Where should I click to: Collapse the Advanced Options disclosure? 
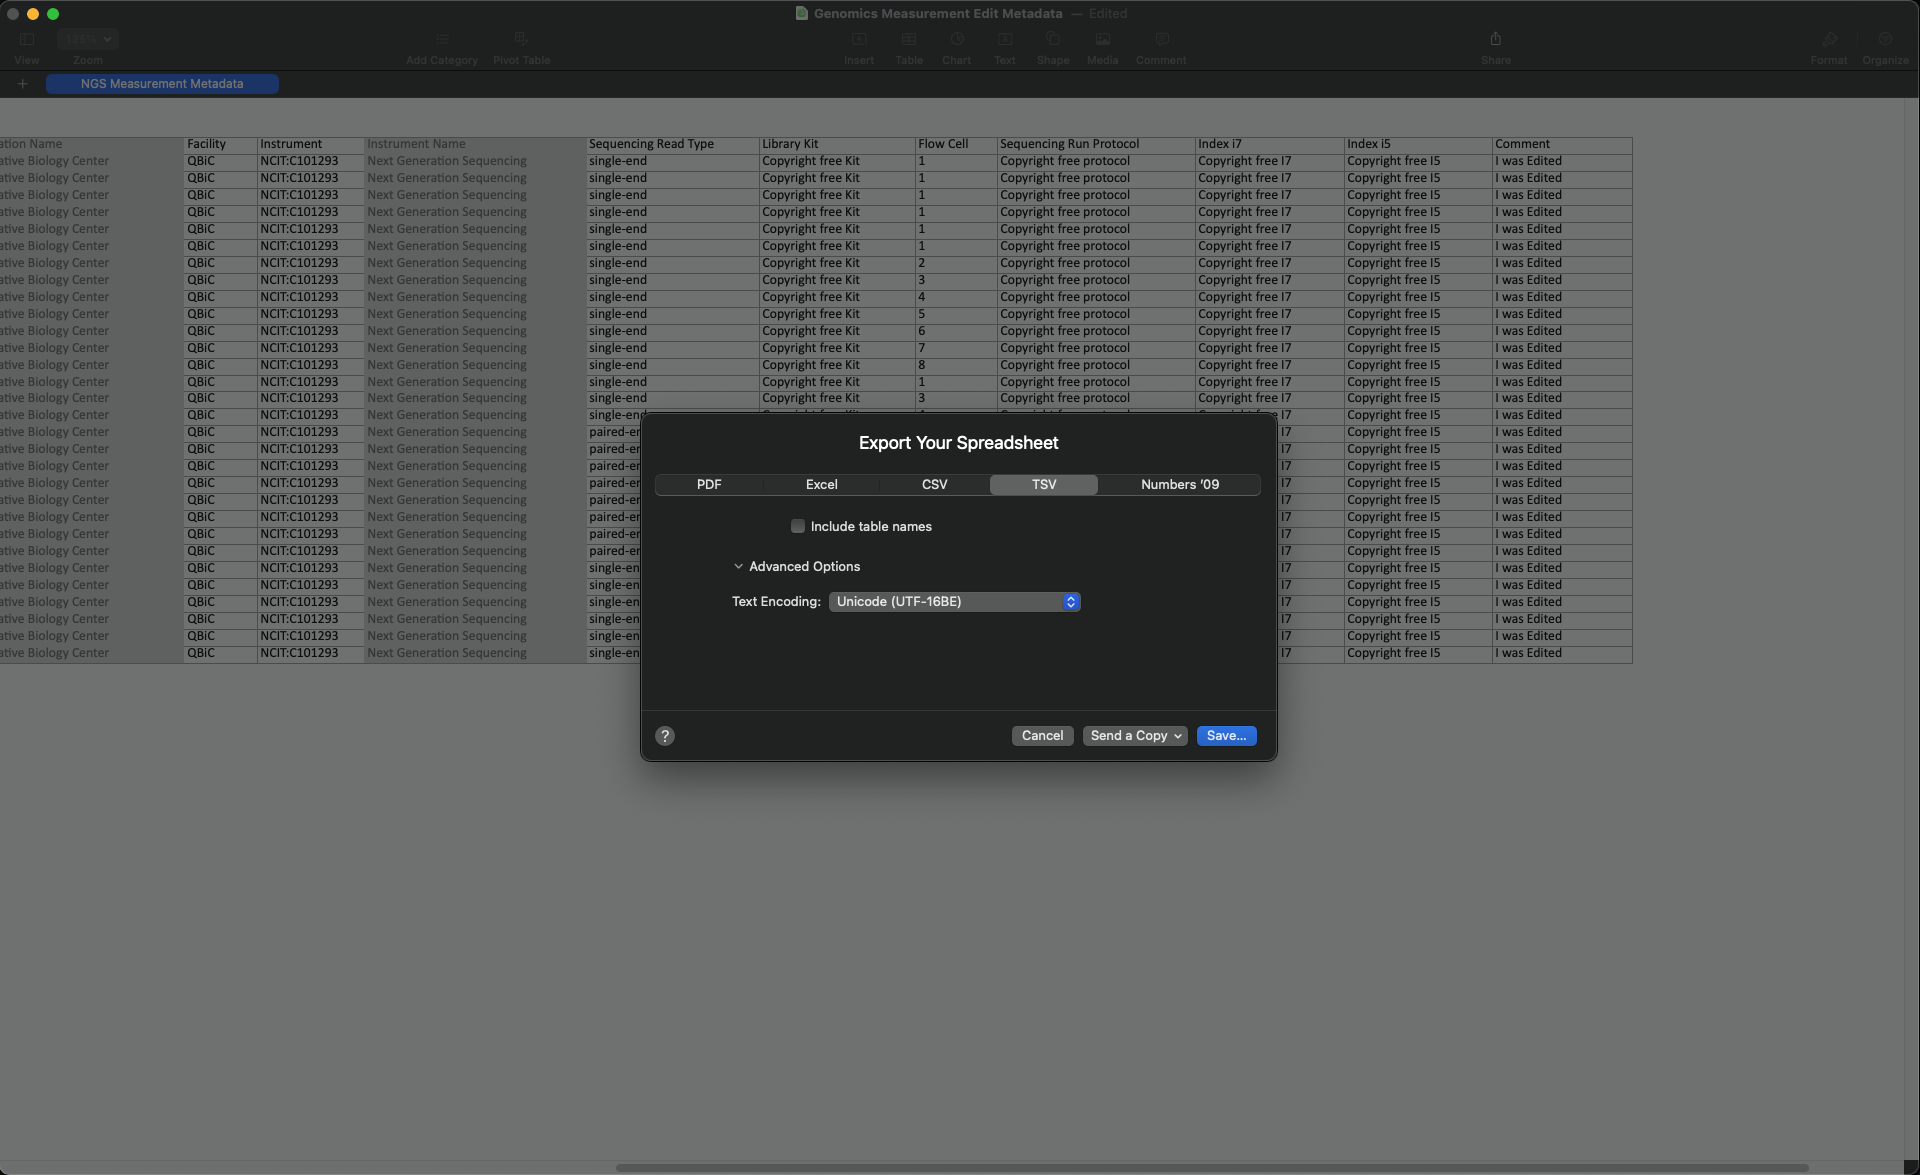point(738,567)
